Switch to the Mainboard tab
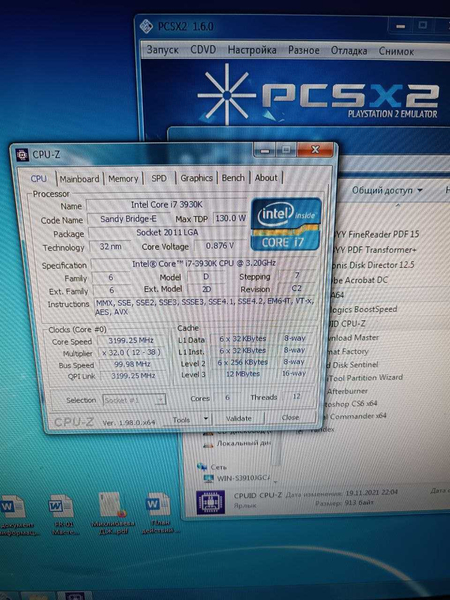This screenshot has width=450, height=600. tap(79, 179)
